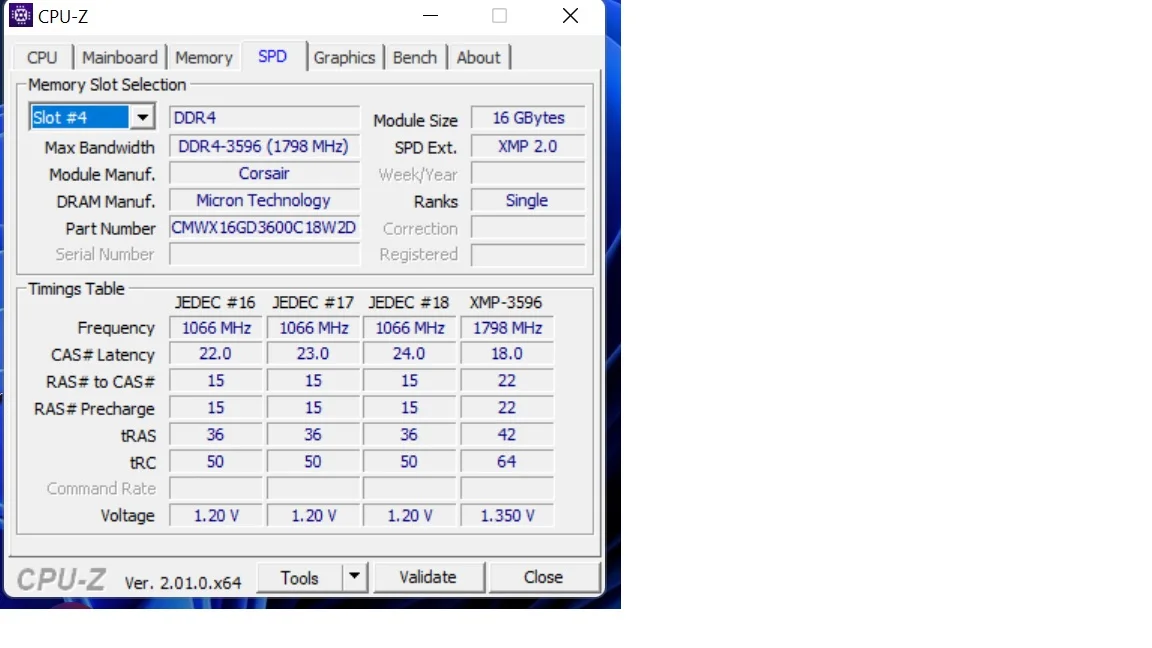Click Module Size value 16 GBytes
The height and width of the screenshot is (648, 1152).
coord(528,118)
